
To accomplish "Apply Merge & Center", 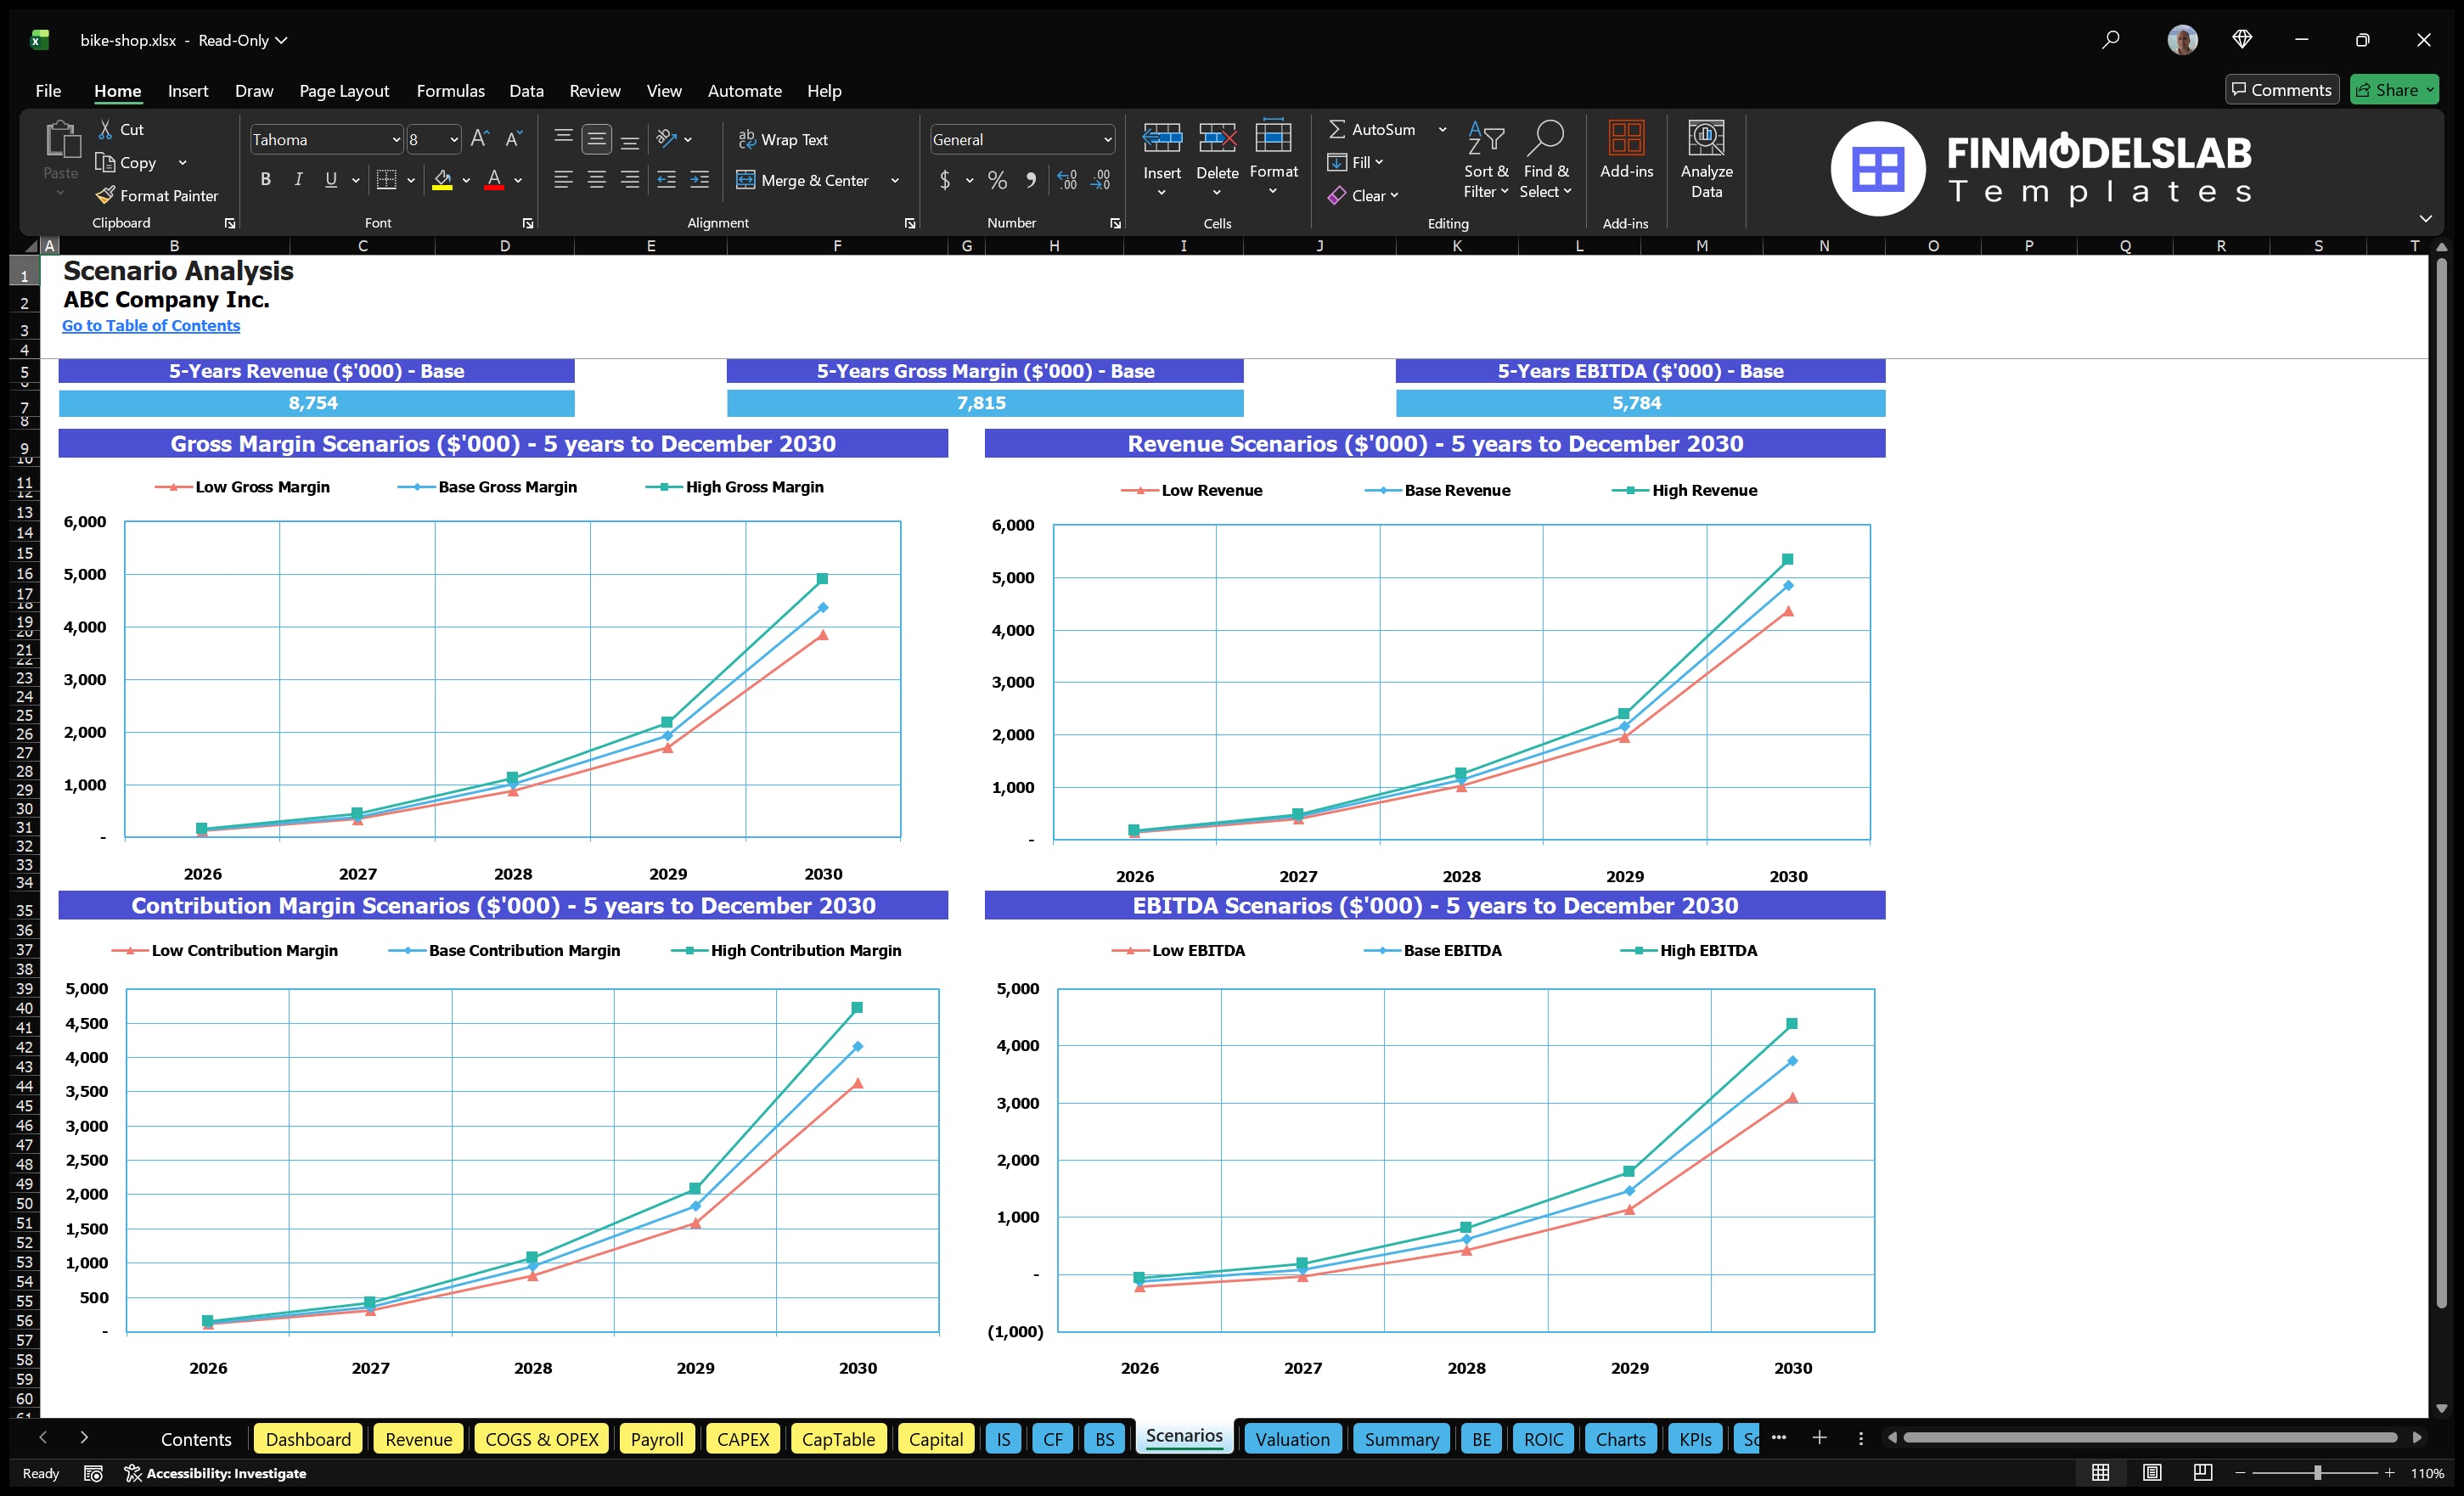I will coord(805,180).
